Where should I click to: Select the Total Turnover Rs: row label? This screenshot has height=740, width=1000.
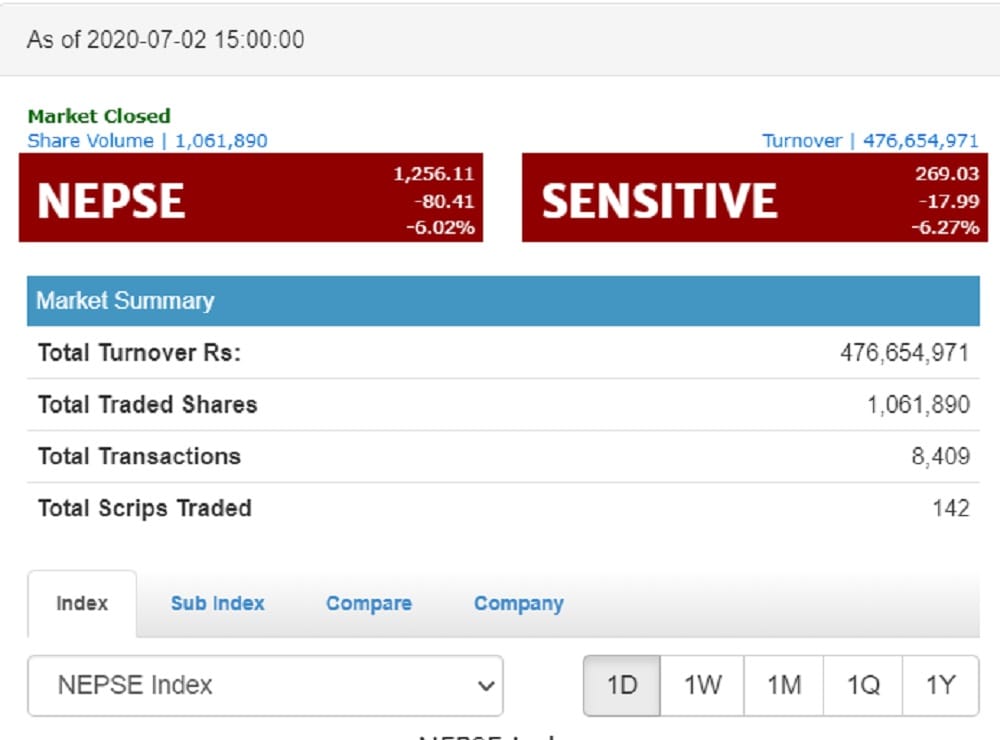[x=139, y=353]
